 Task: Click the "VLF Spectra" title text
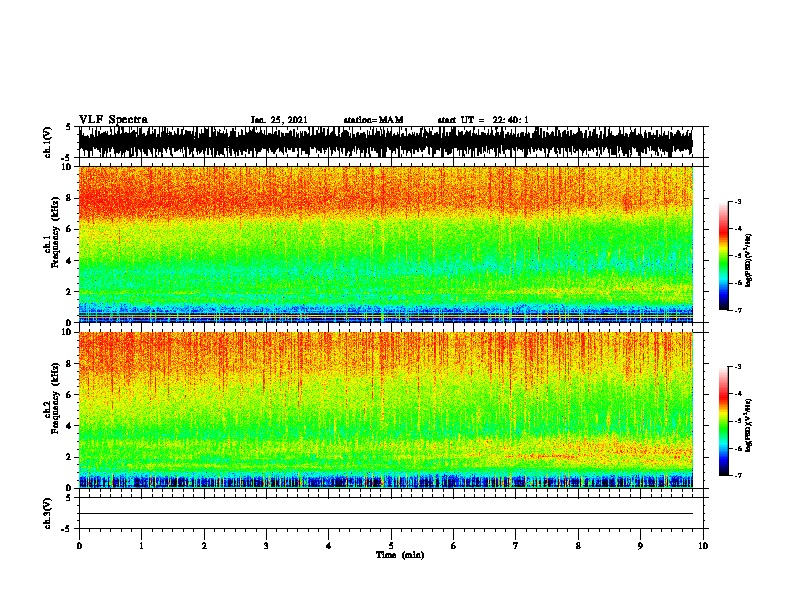tap(113, 120)
